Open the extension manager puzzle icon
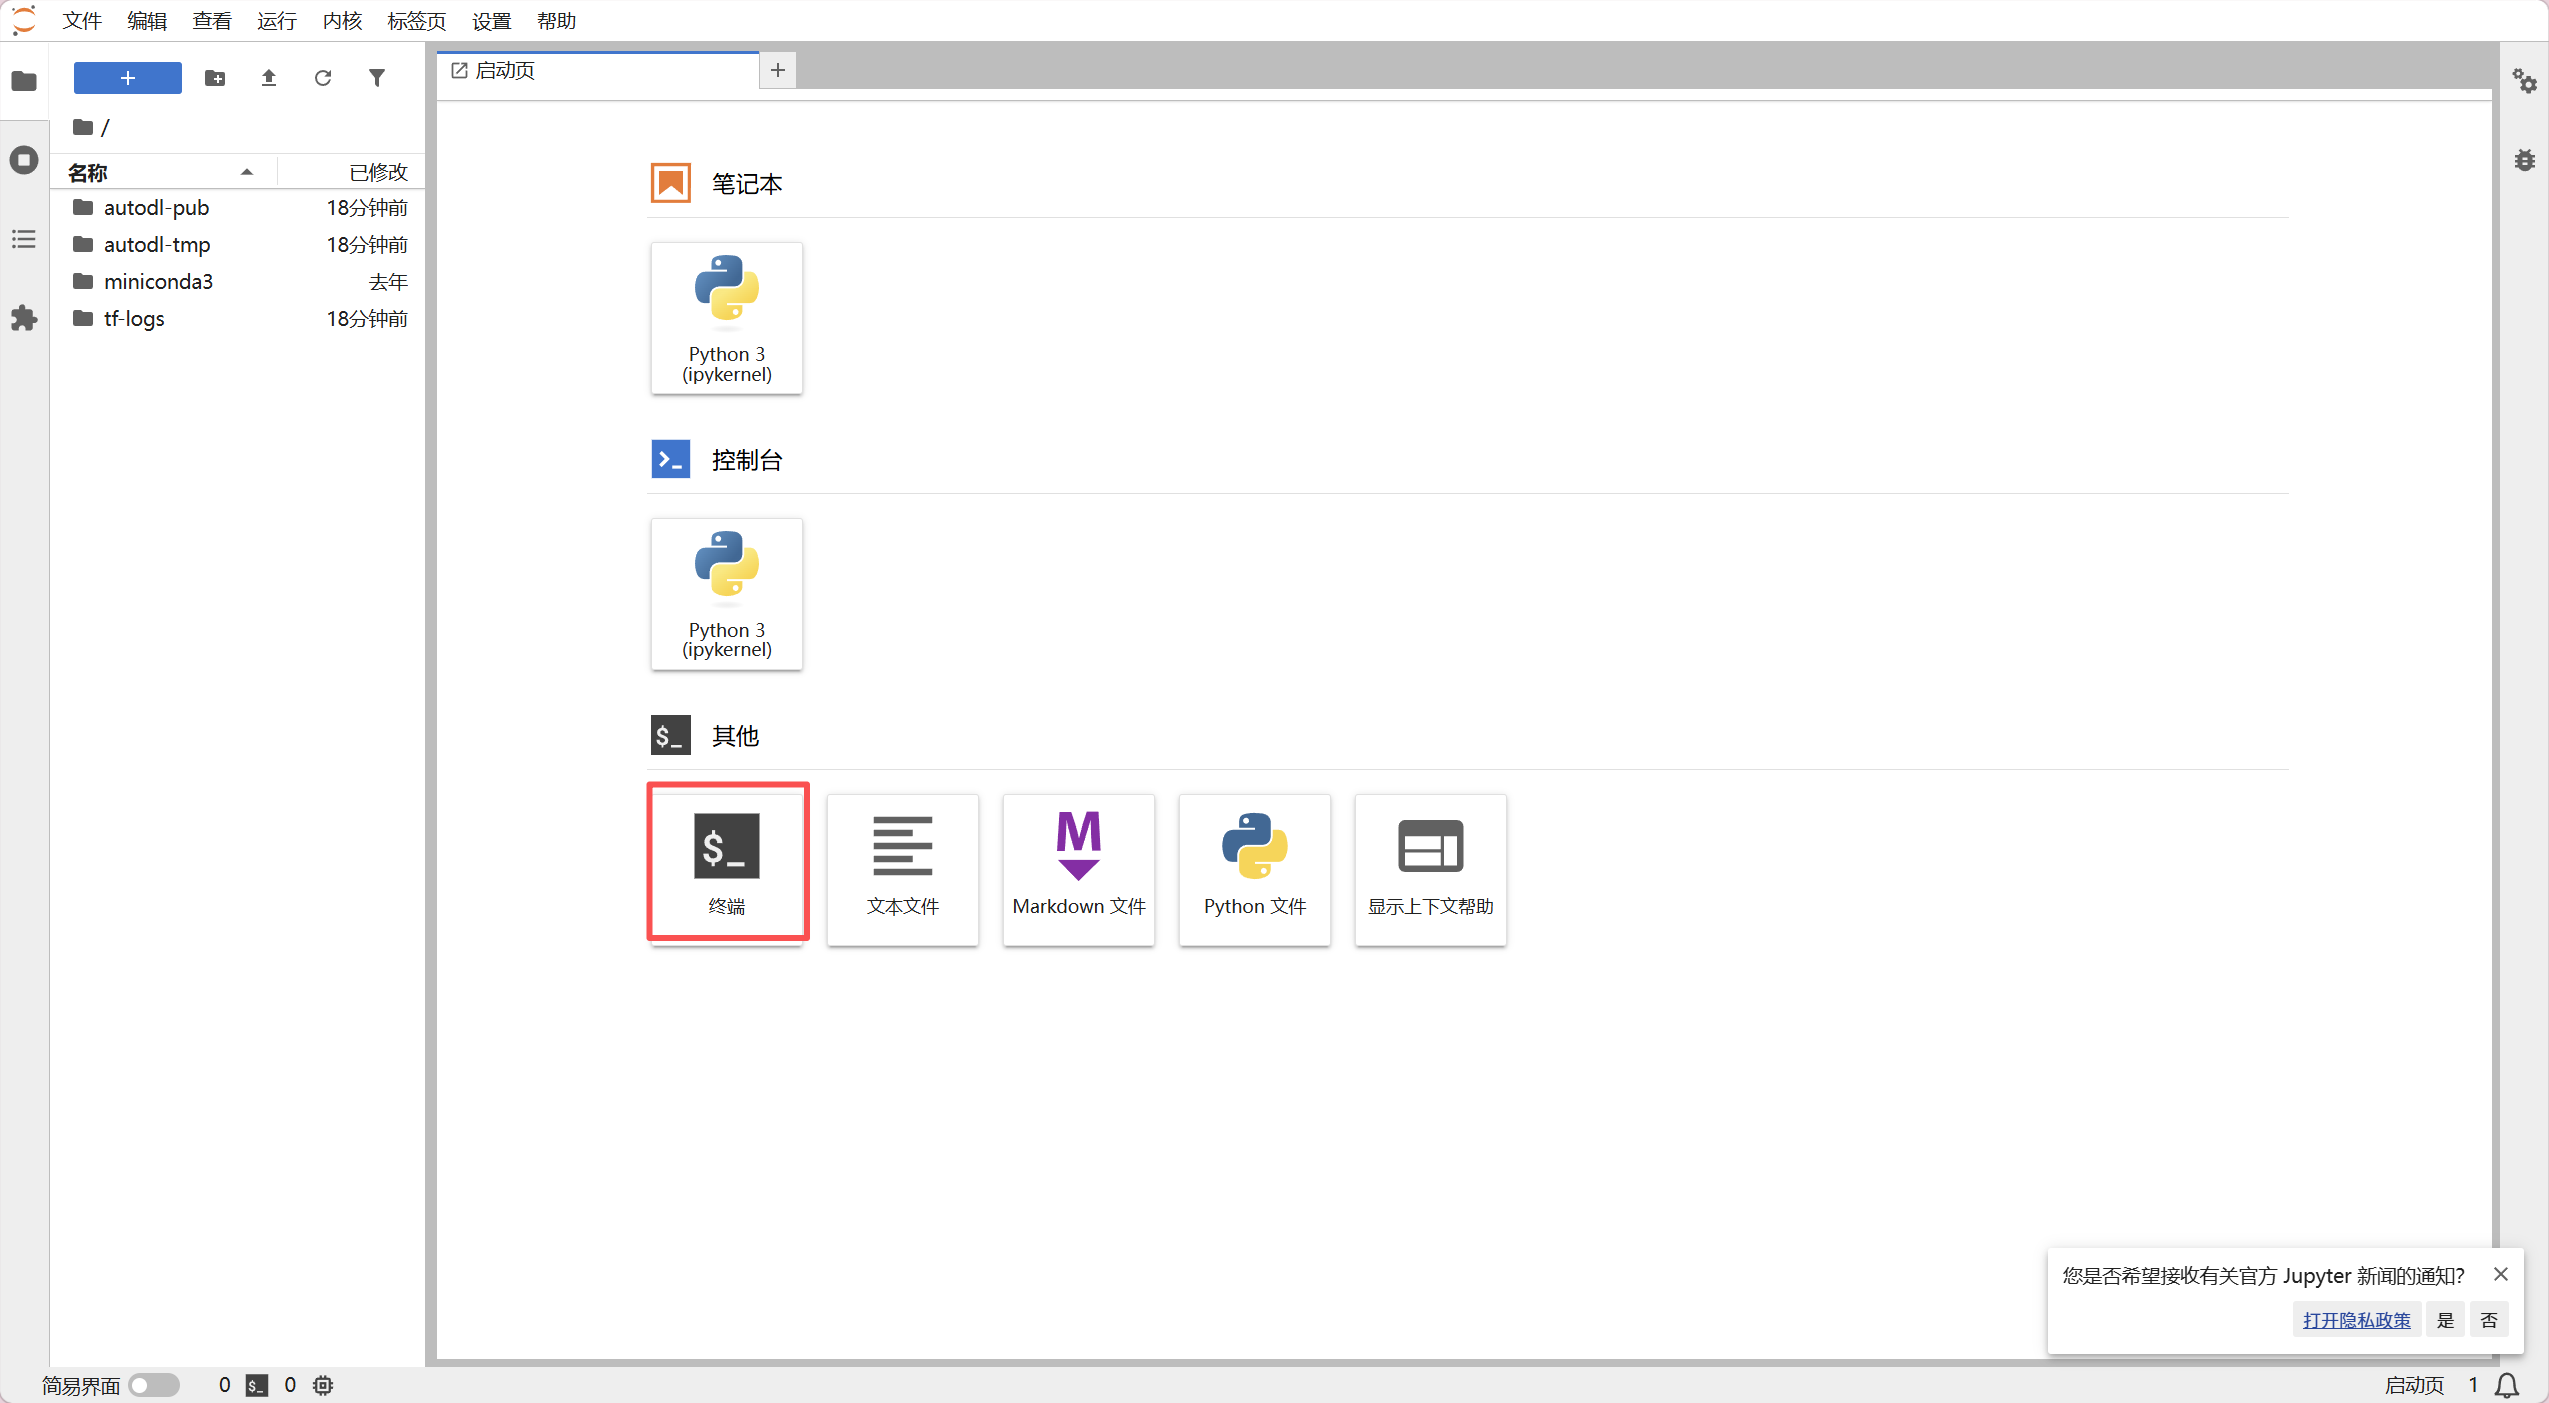 coord(24,319)
